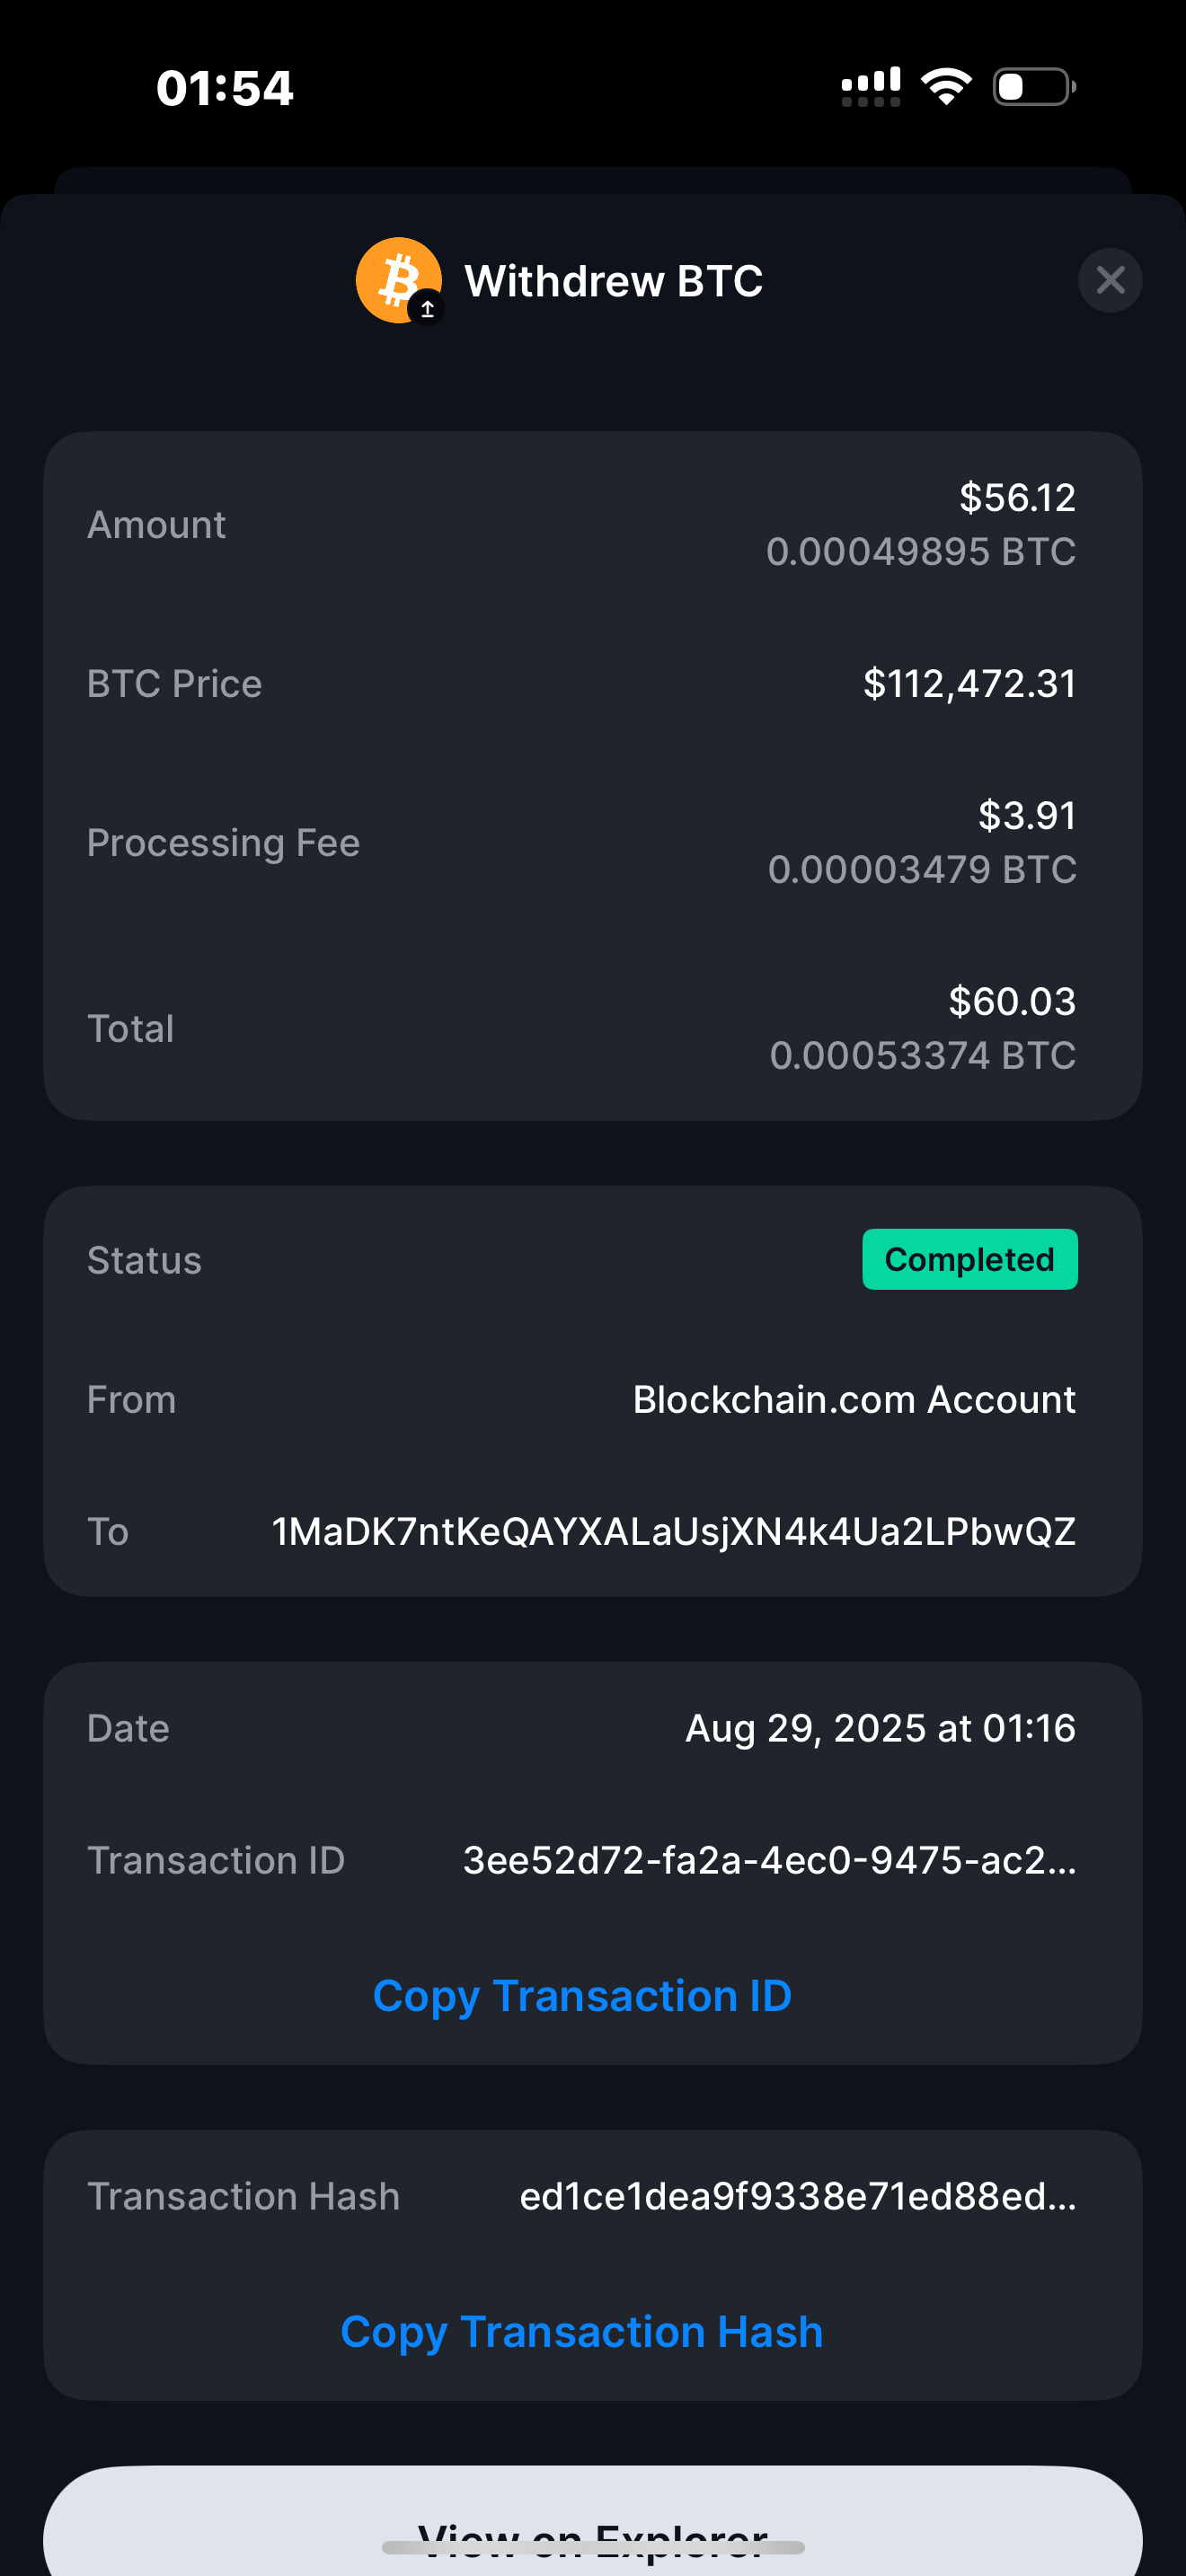Tap the orange Bitcoin withdrawal icon

(x=399, y=280)
